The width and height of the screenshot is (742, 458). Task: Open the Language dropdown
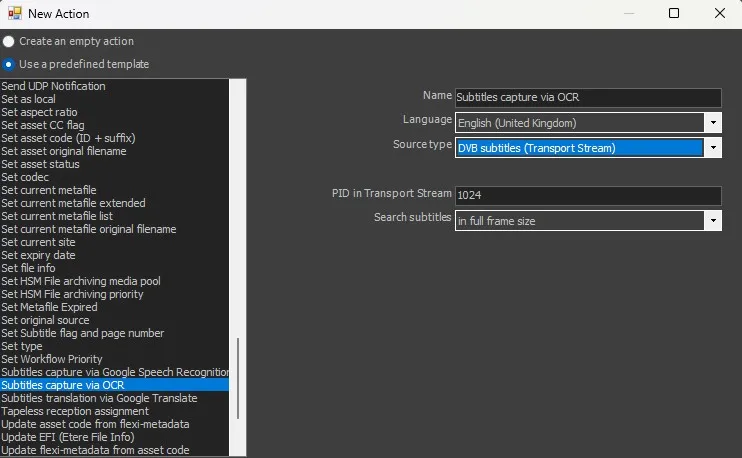tap(712, 123)
